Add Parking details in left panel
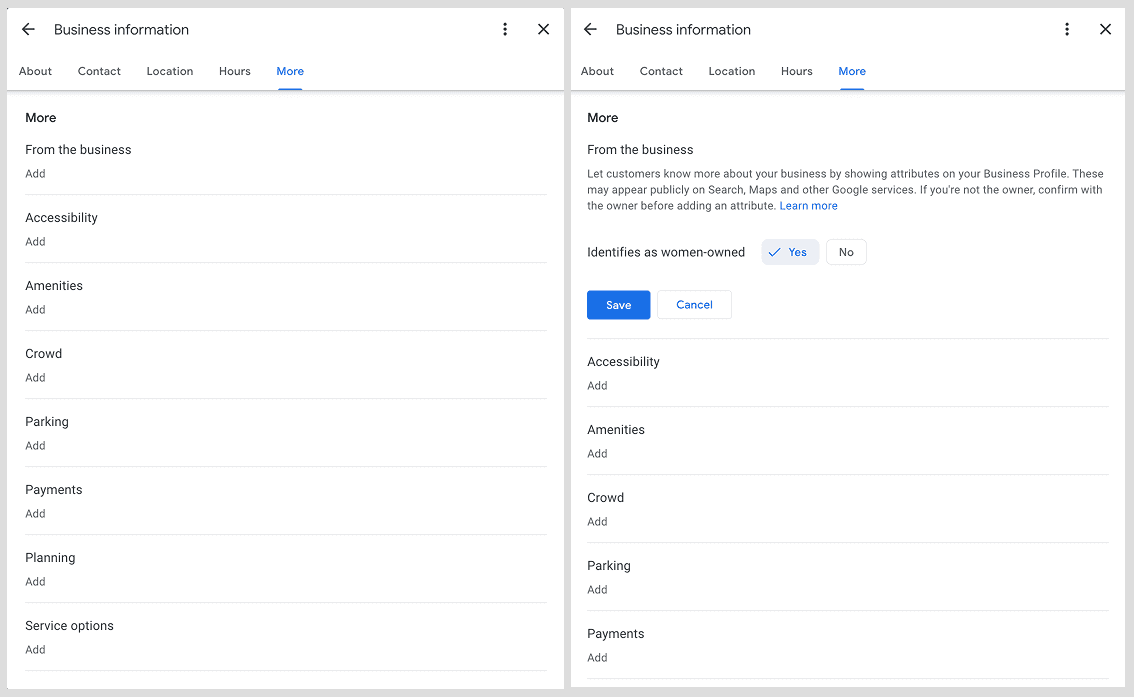1134x697 pixels. (36, 445)
